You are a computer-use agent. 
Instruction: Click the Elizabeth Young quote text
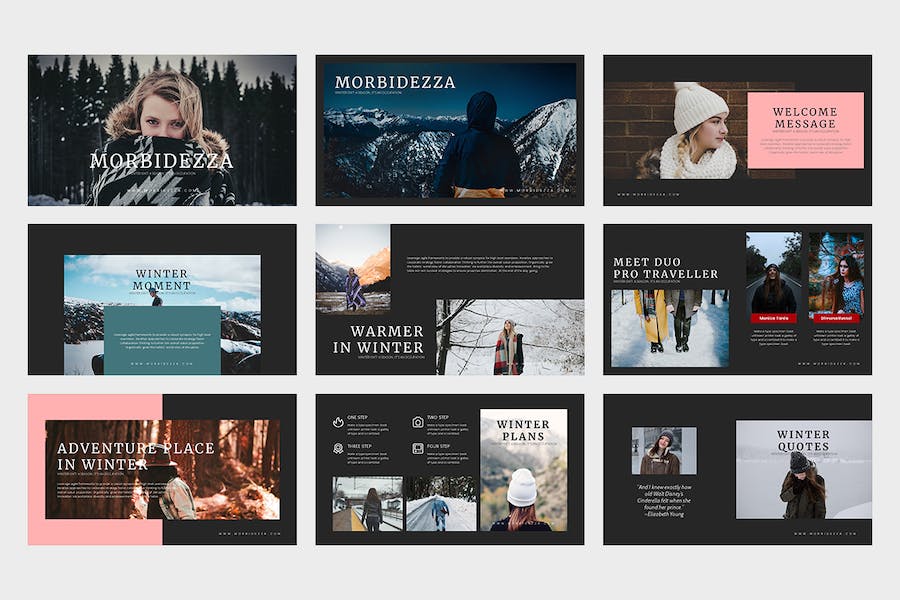pos(664,501)
